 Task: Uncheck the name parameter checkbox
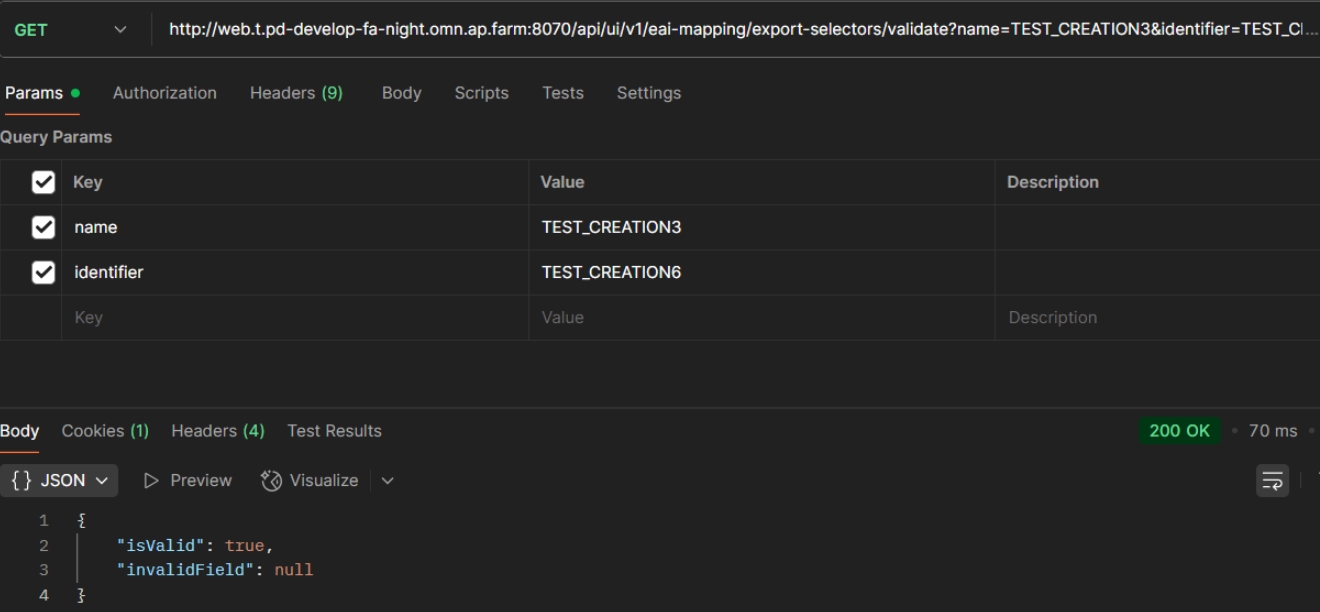43,227
